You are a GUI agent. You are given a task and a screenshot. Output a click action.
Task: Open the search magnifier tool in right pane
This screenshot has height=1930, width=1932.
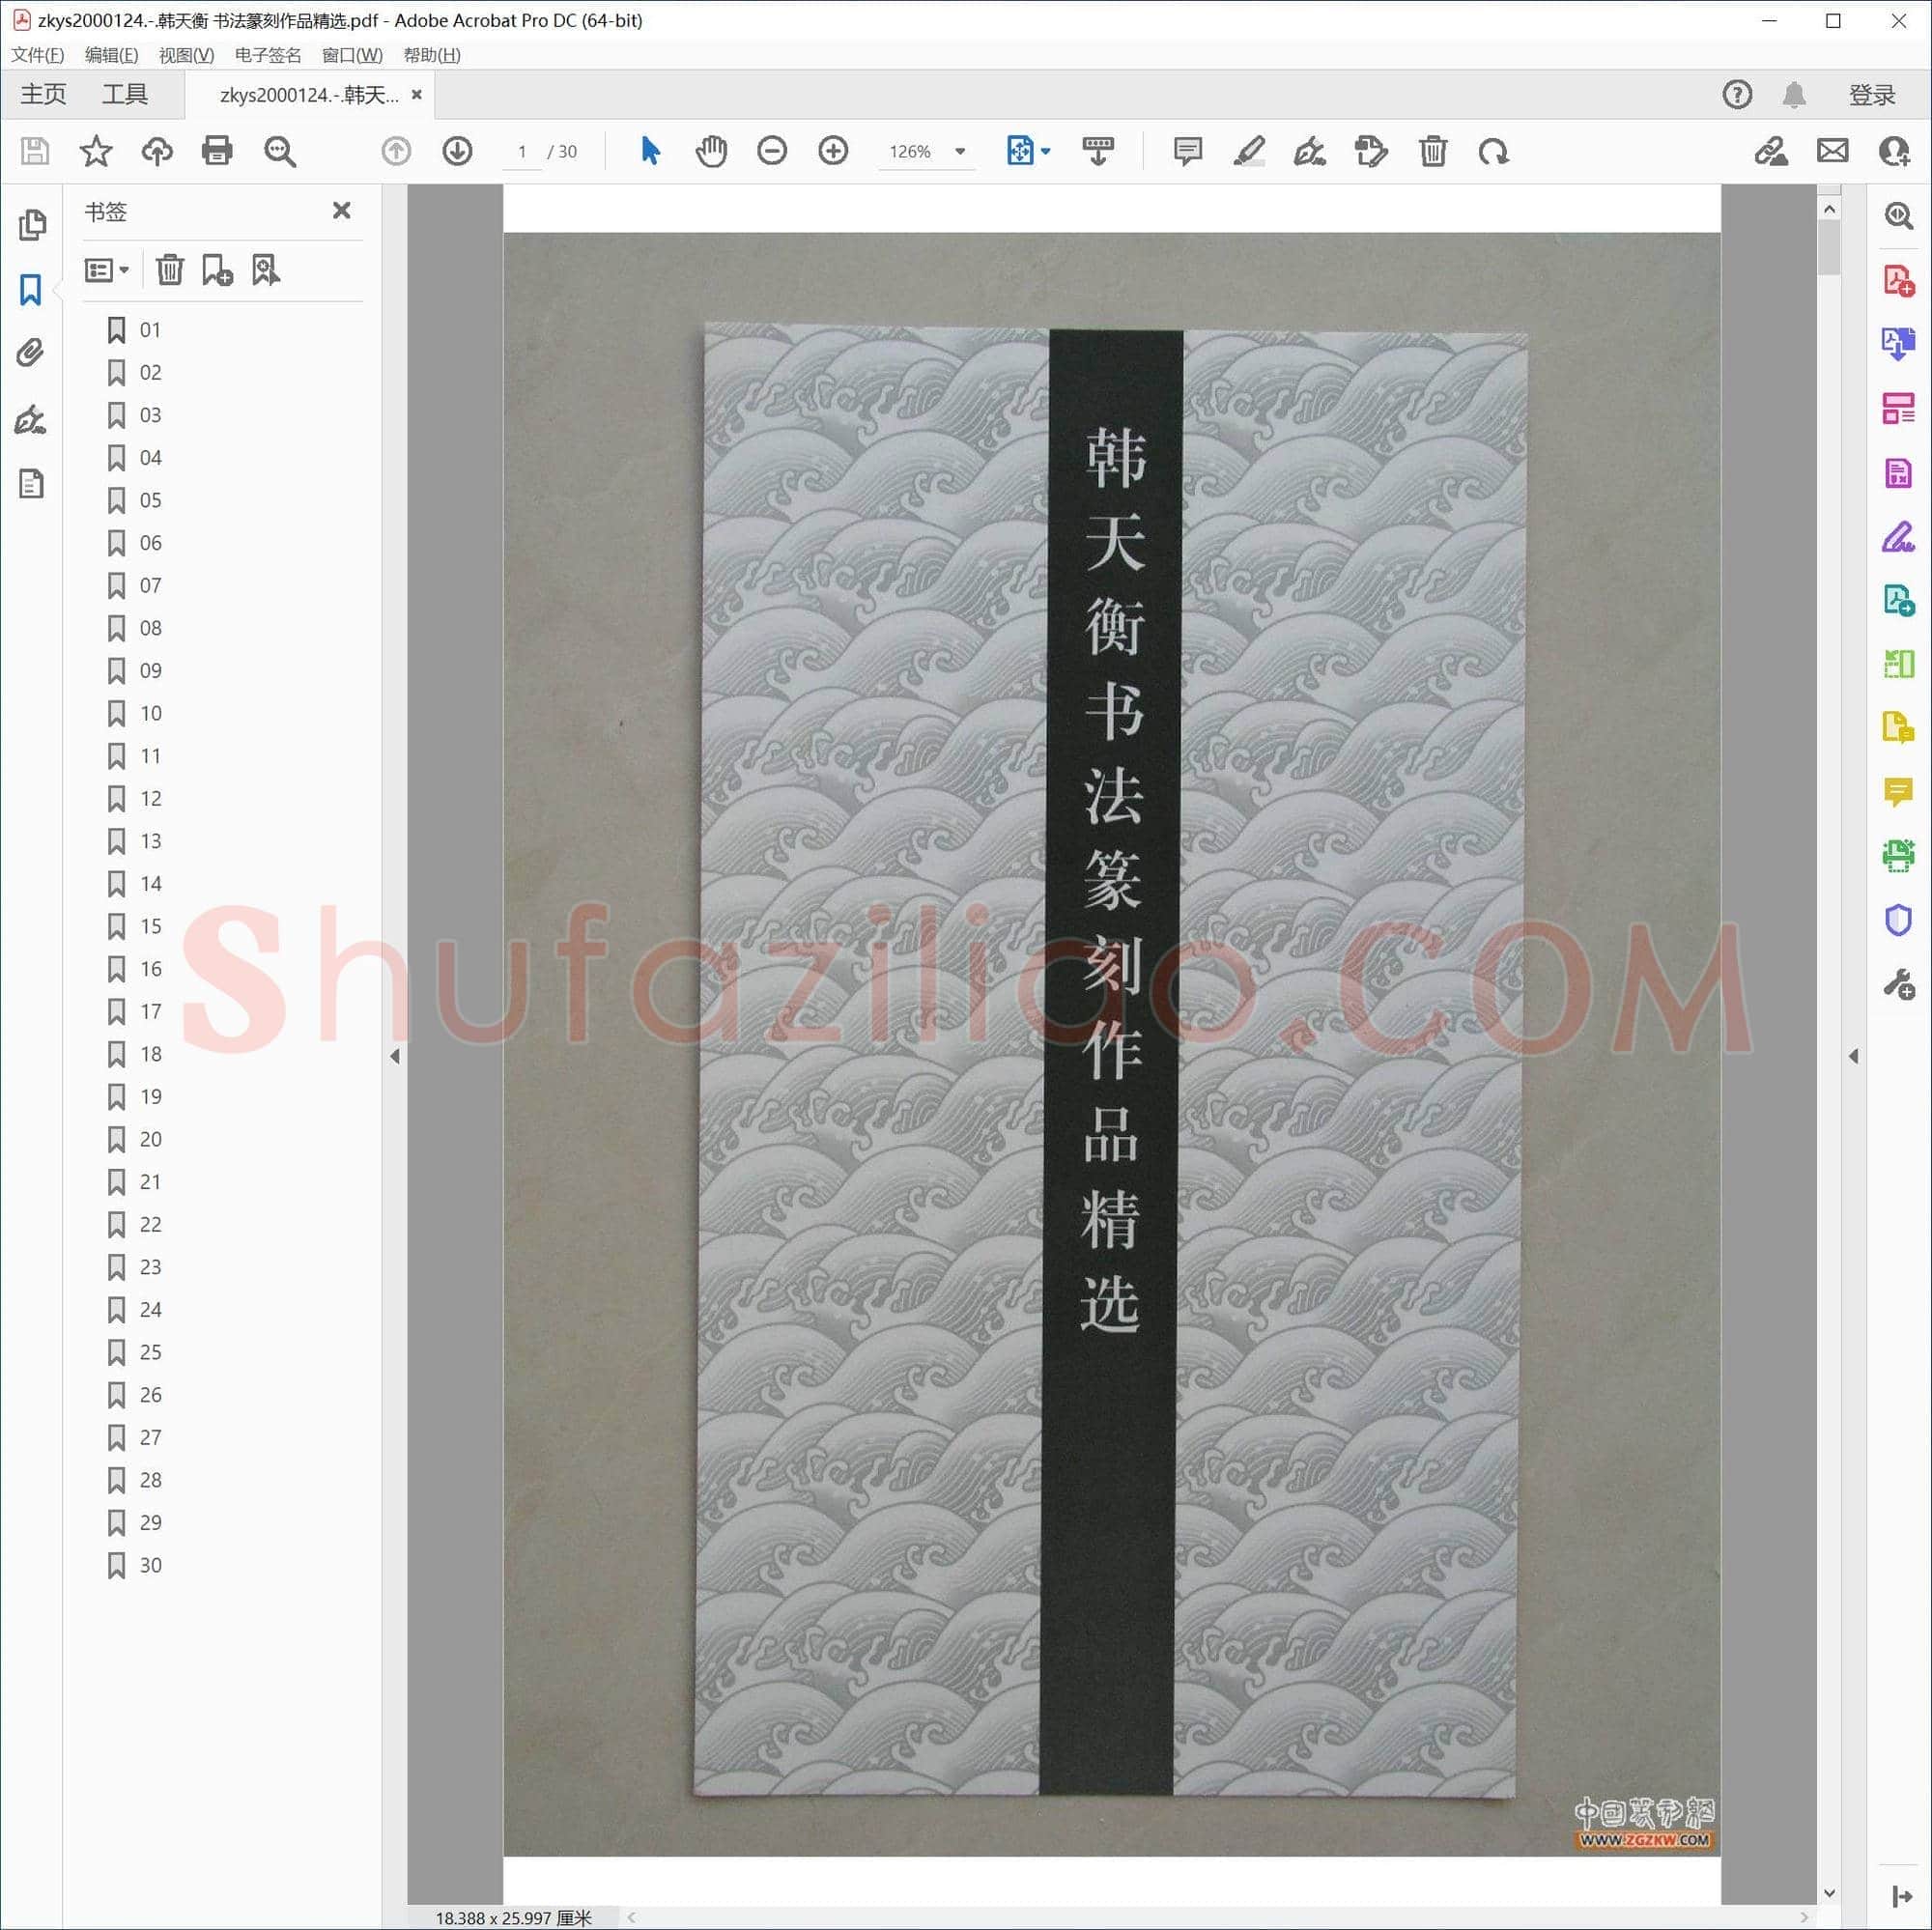1898,216
